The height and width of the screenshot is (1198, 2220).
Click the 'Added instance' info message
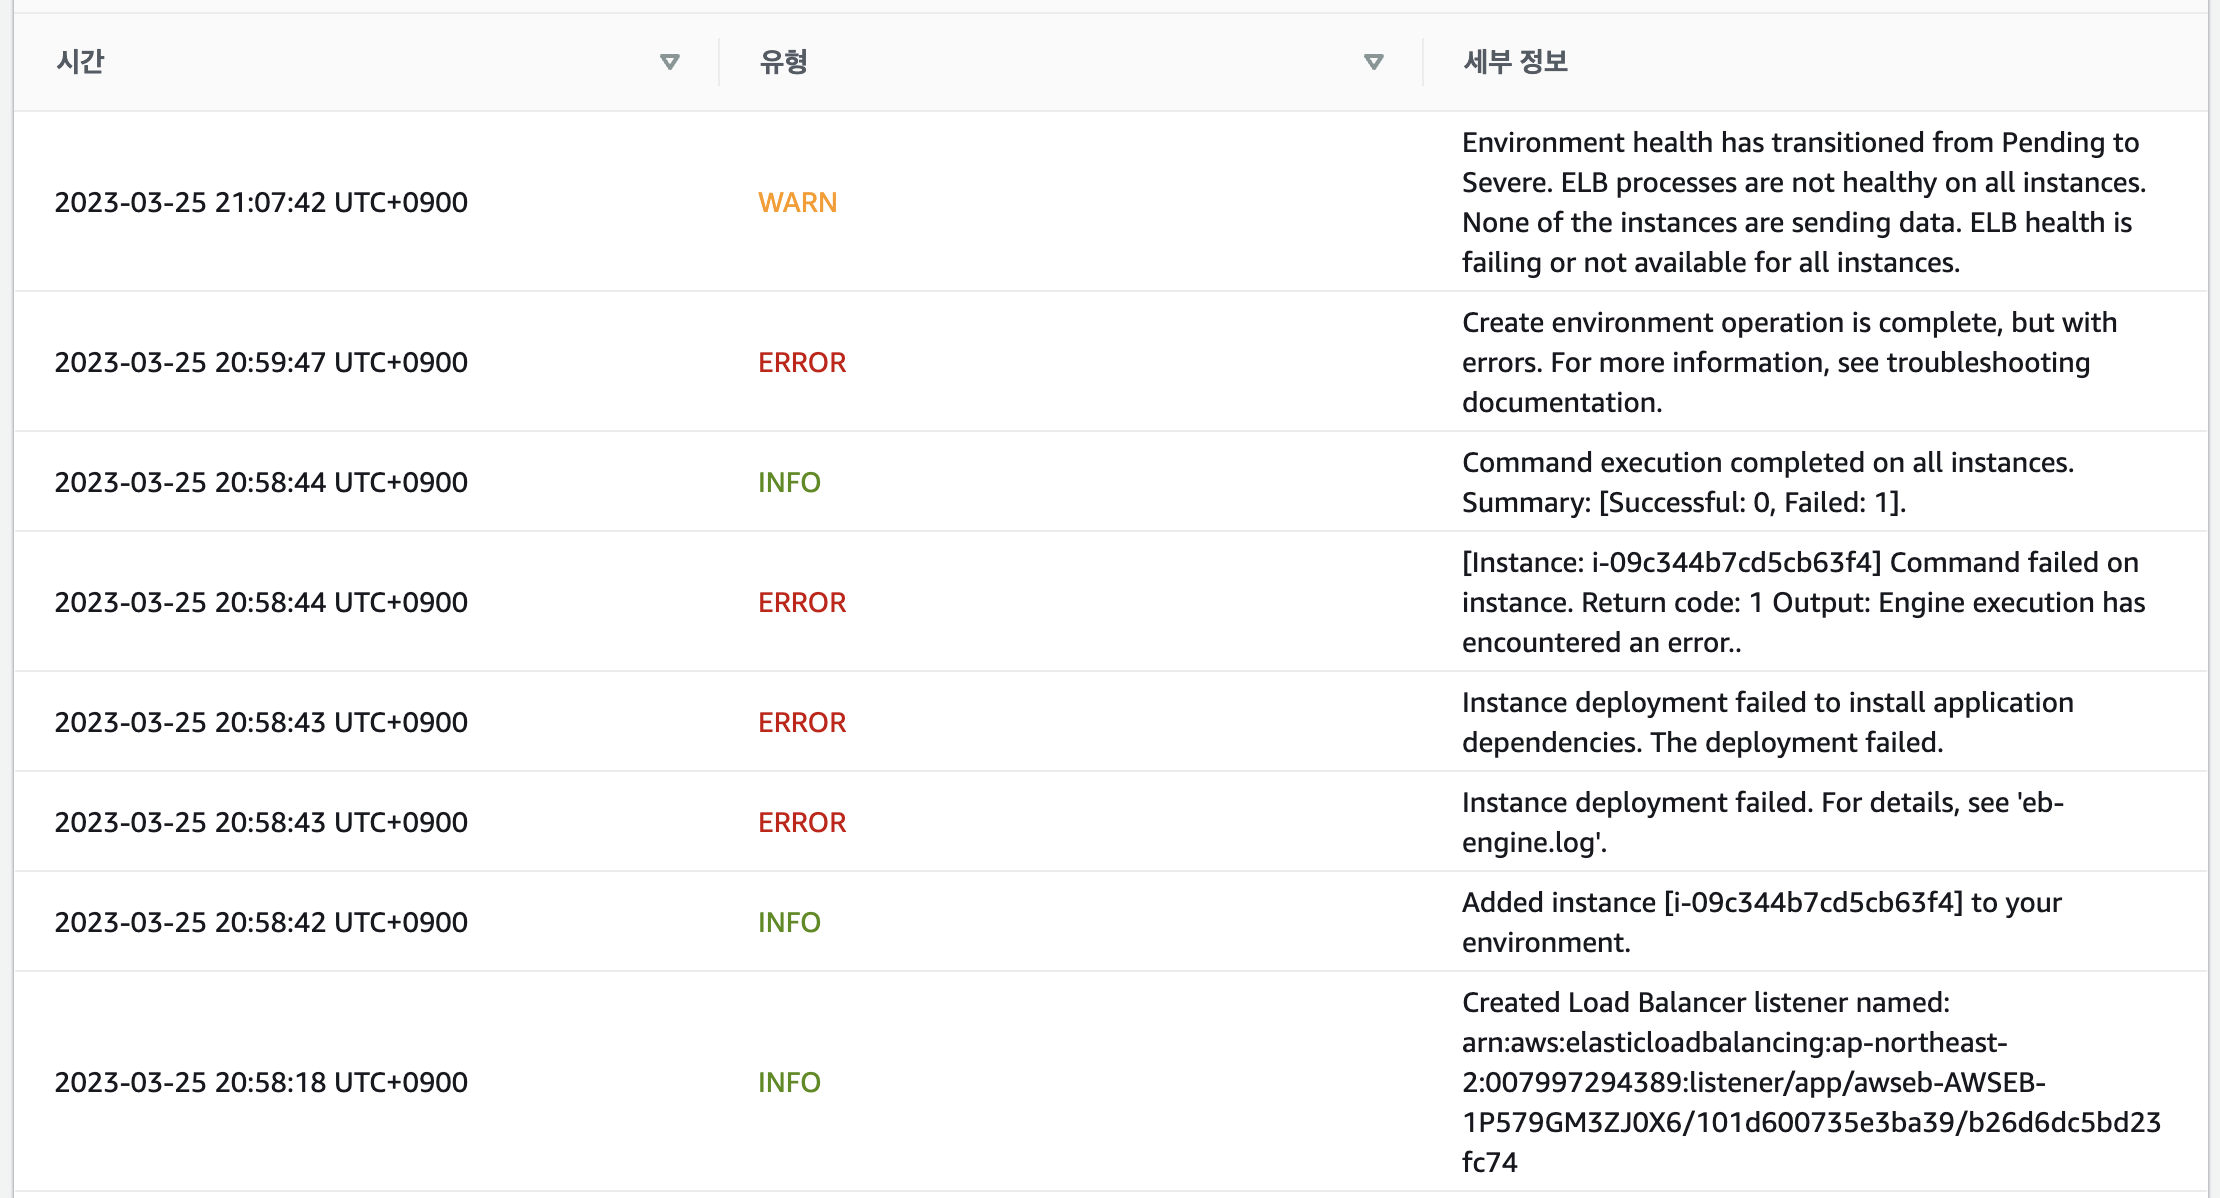(1761, 922)
